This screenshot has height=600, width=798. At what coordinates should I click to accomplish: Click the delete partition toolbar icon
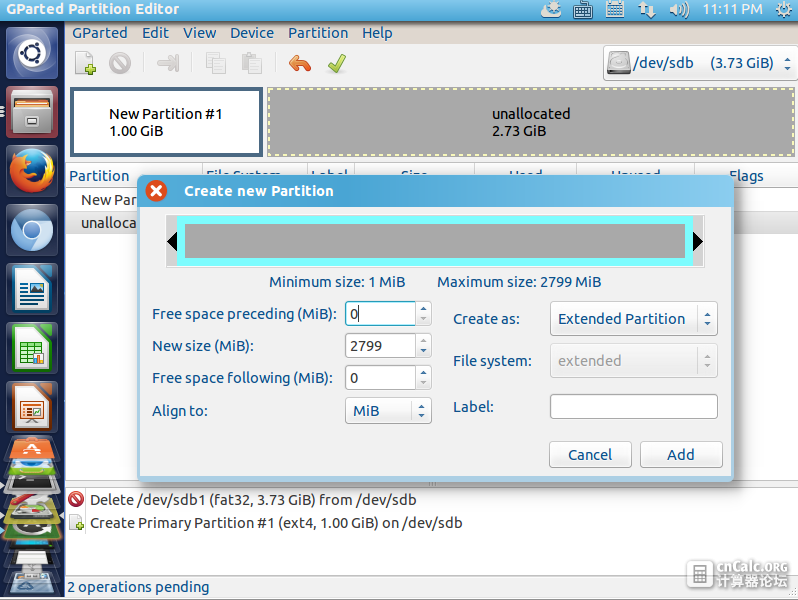pyautogui.click(x=120, y=64)
